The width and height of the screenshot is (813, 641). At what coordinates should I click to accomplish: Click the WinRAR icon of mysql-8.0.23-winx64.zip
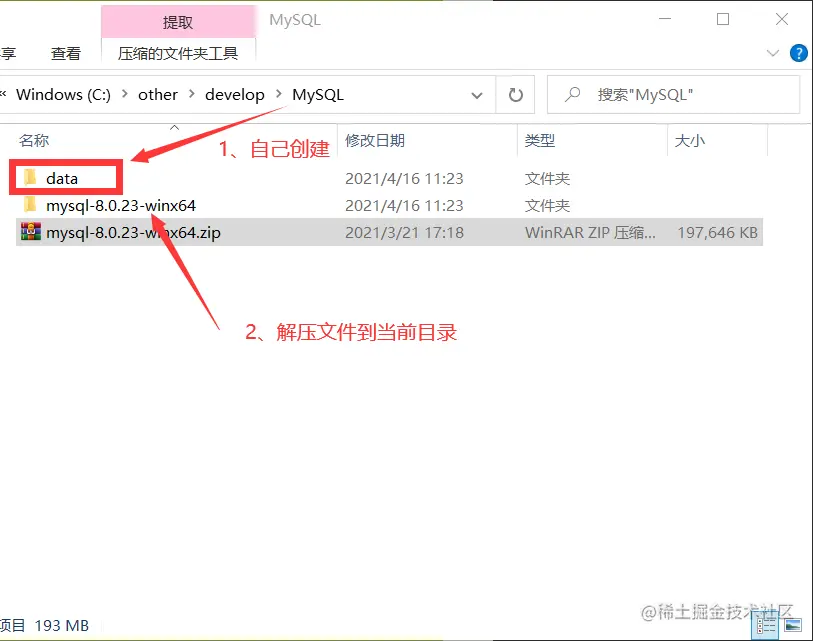pyautogui.click(x=31, y=231)
